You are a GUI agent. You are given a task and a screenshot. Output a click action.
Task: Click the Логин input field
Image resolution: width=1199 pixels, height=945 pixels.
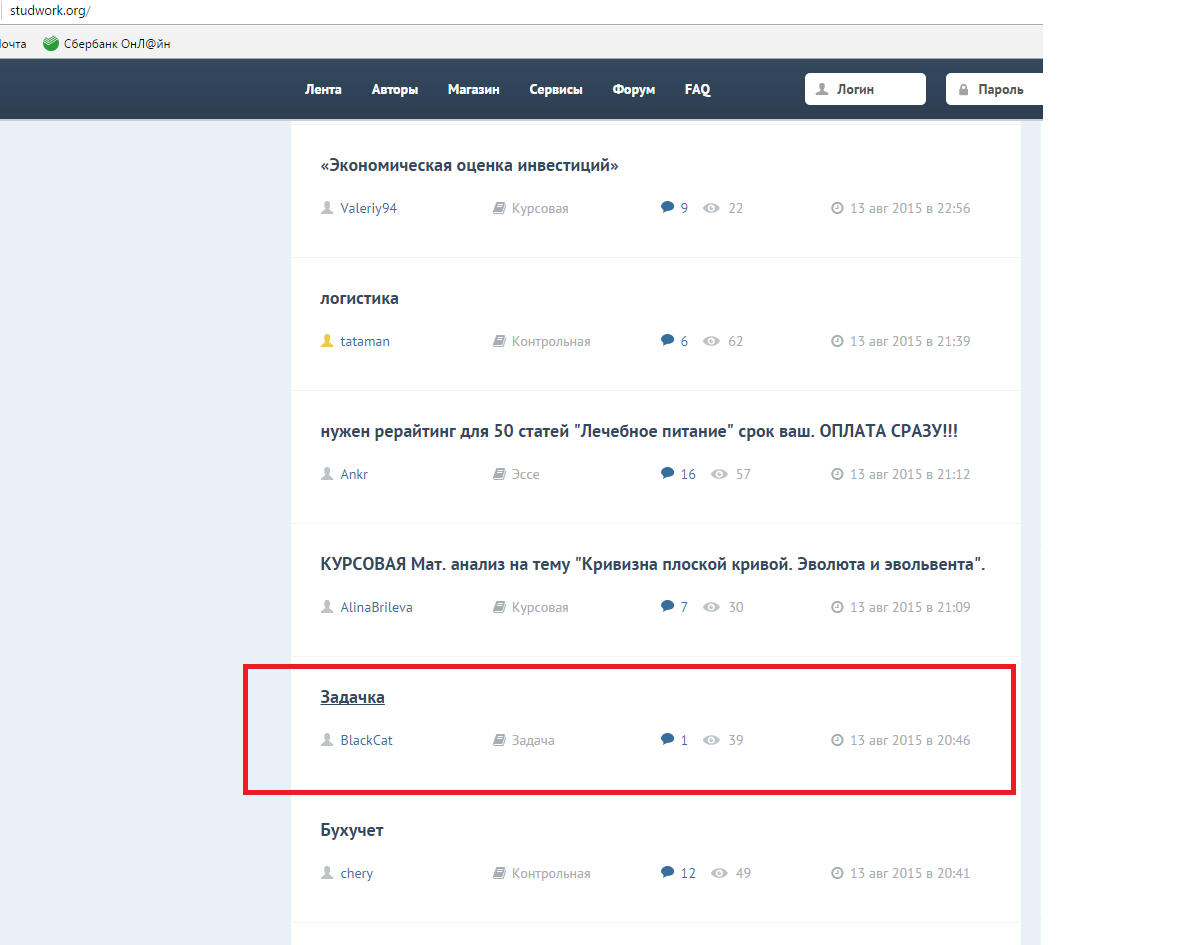click(x=865, y=89)
